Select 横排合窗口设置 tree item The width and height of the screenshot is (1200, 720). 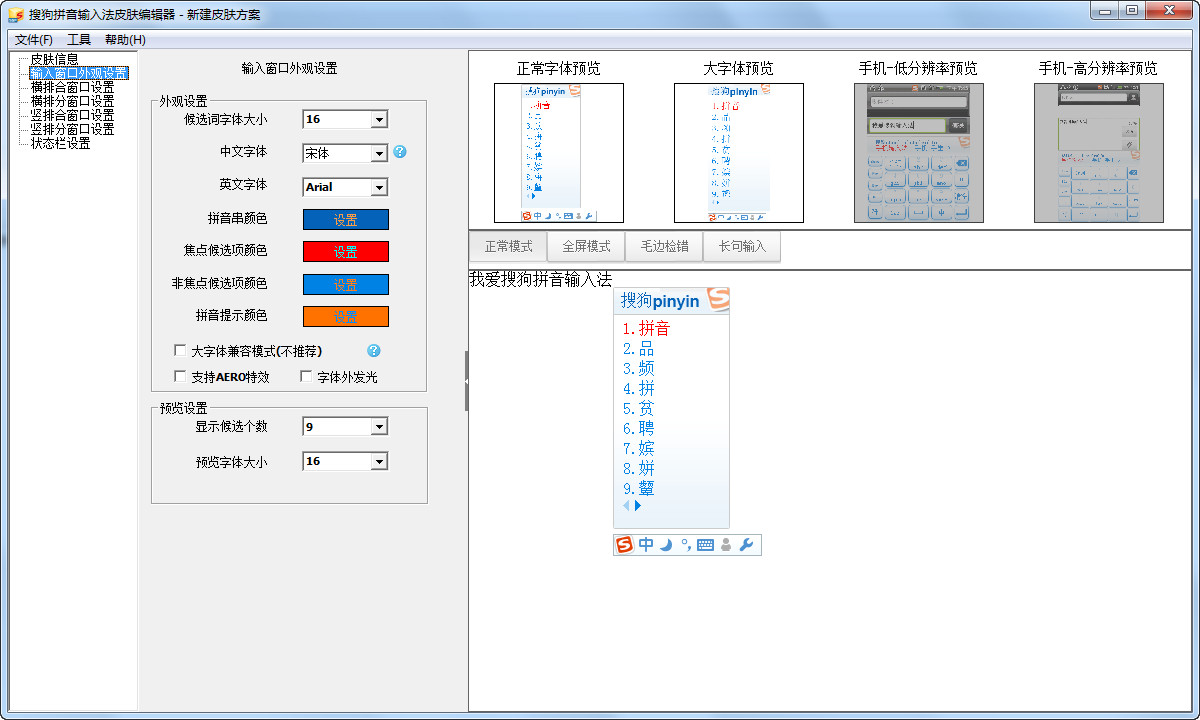coord(72,87)
